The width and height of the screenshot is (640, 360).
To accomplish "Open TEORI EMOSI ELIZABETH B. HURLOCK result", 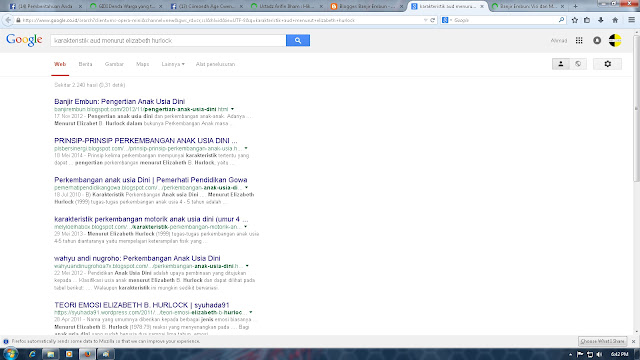I will point(142,305).
